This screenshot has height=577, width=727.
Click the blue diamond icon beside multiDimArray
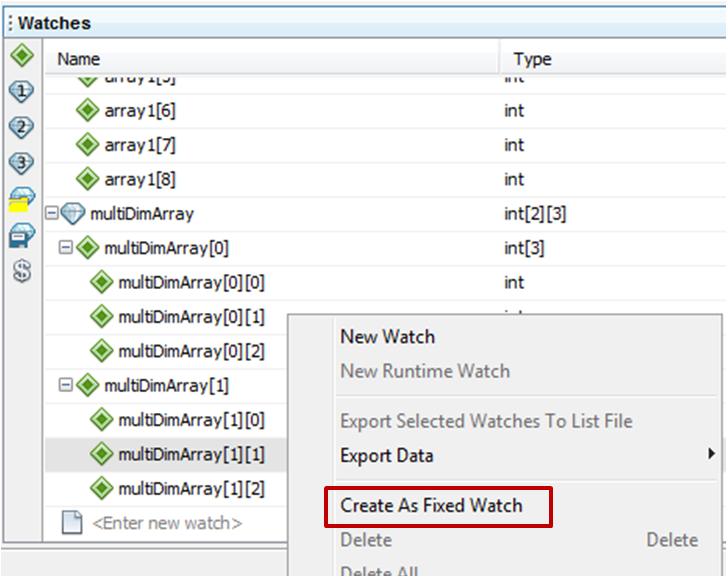pos(73,214)
